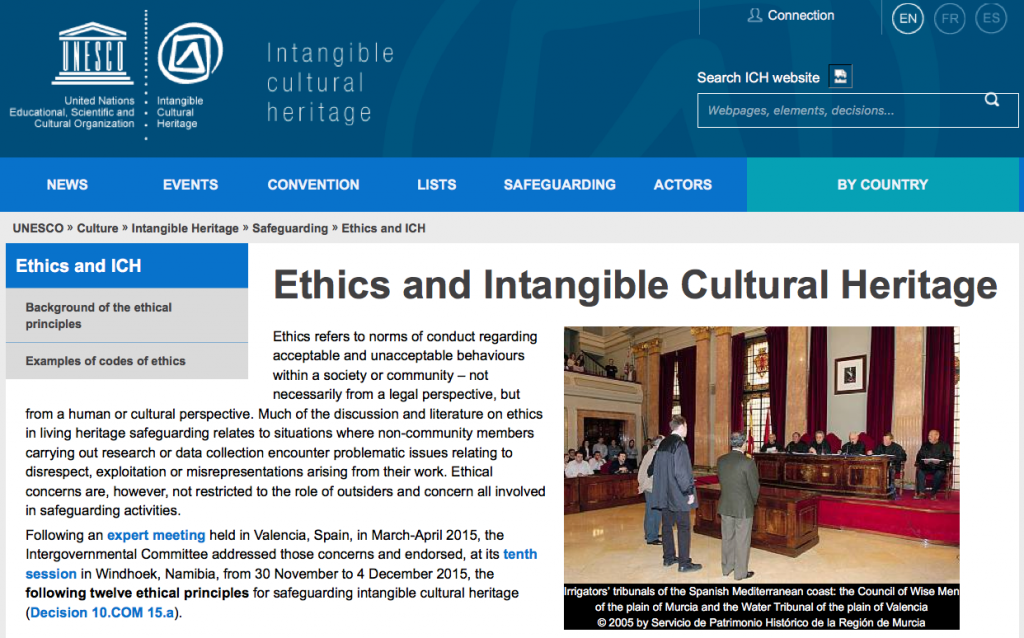Click the search magnifier icon
This screenshot has height=638, width=1024.
(991, 100)
